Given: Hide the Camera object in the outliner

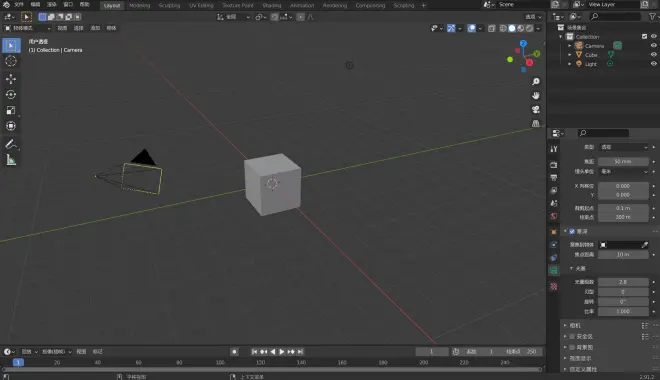Looking at the screenshot, I should [653, 45].
